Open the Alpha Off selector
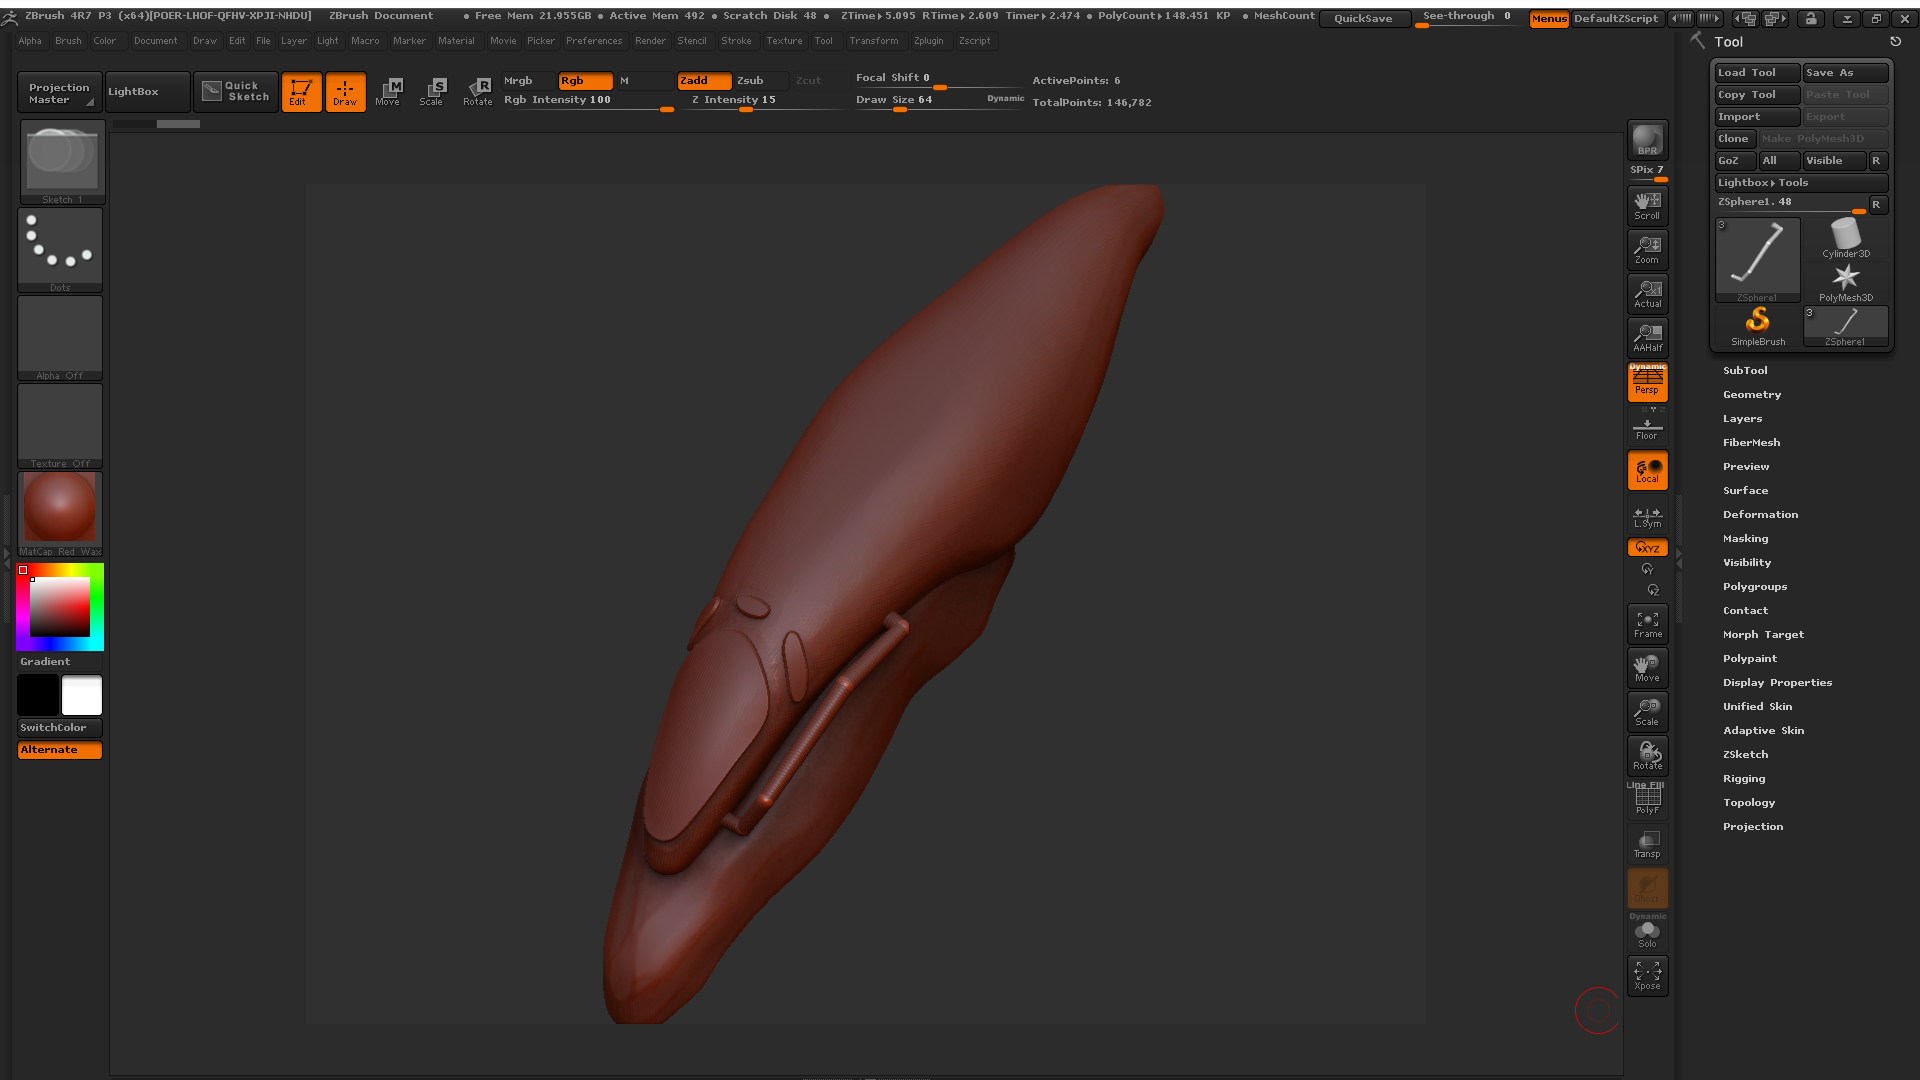The image size is (1920, 1080). click(x=60, y=338)
